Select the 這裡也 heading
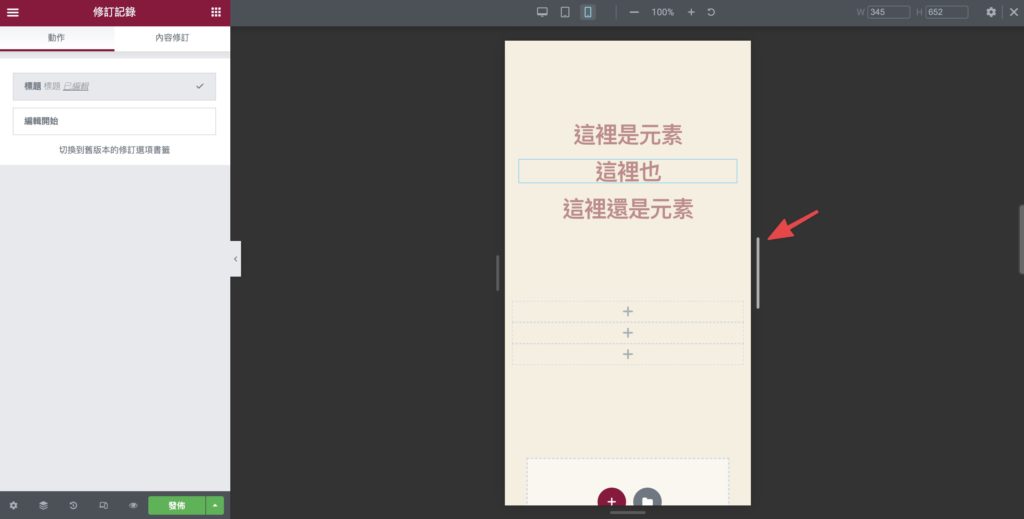This screenshot has height=519, width=1024. (628, 172)
